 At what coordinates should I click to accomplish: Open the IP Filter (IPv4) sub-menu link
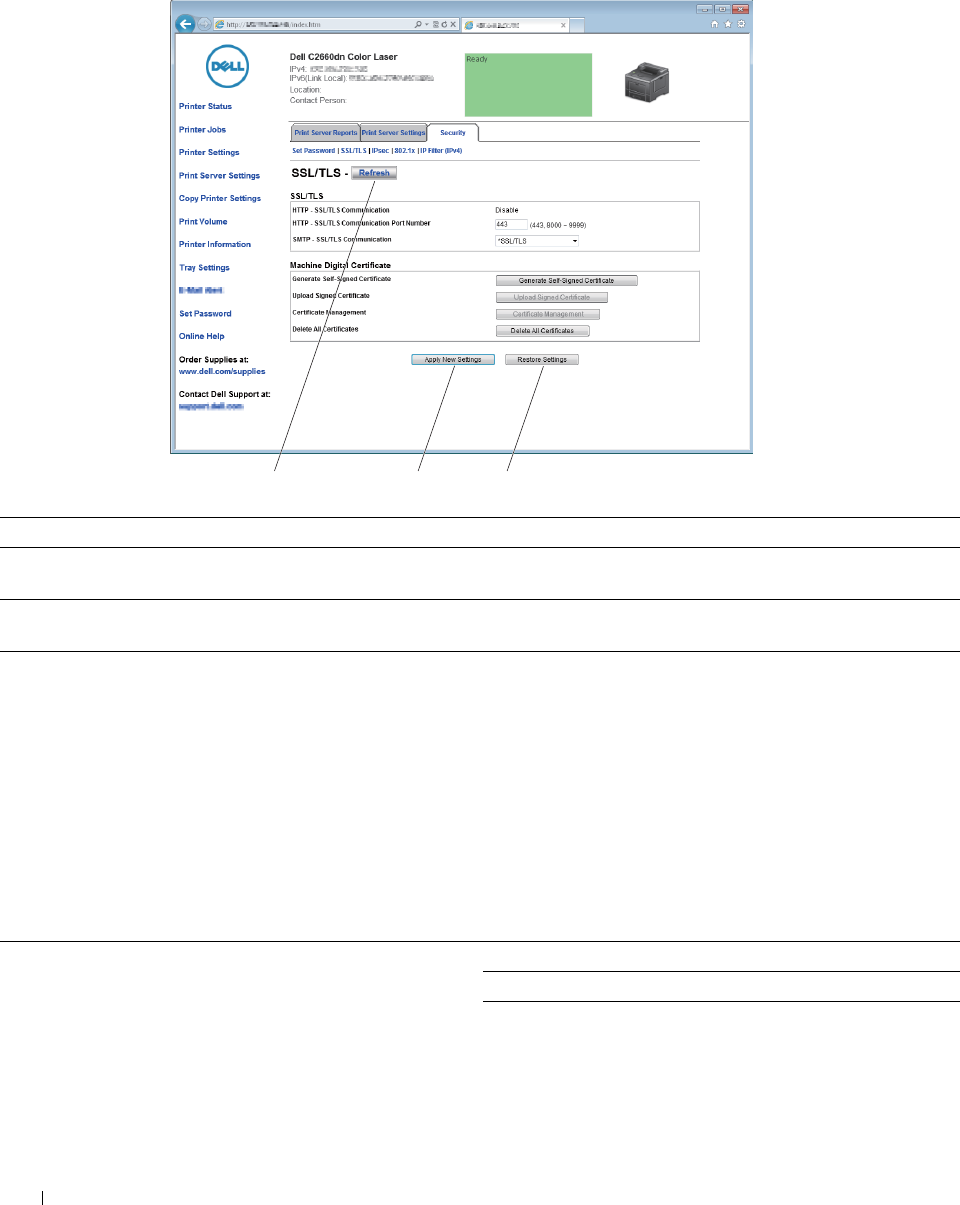coord(441,150)
